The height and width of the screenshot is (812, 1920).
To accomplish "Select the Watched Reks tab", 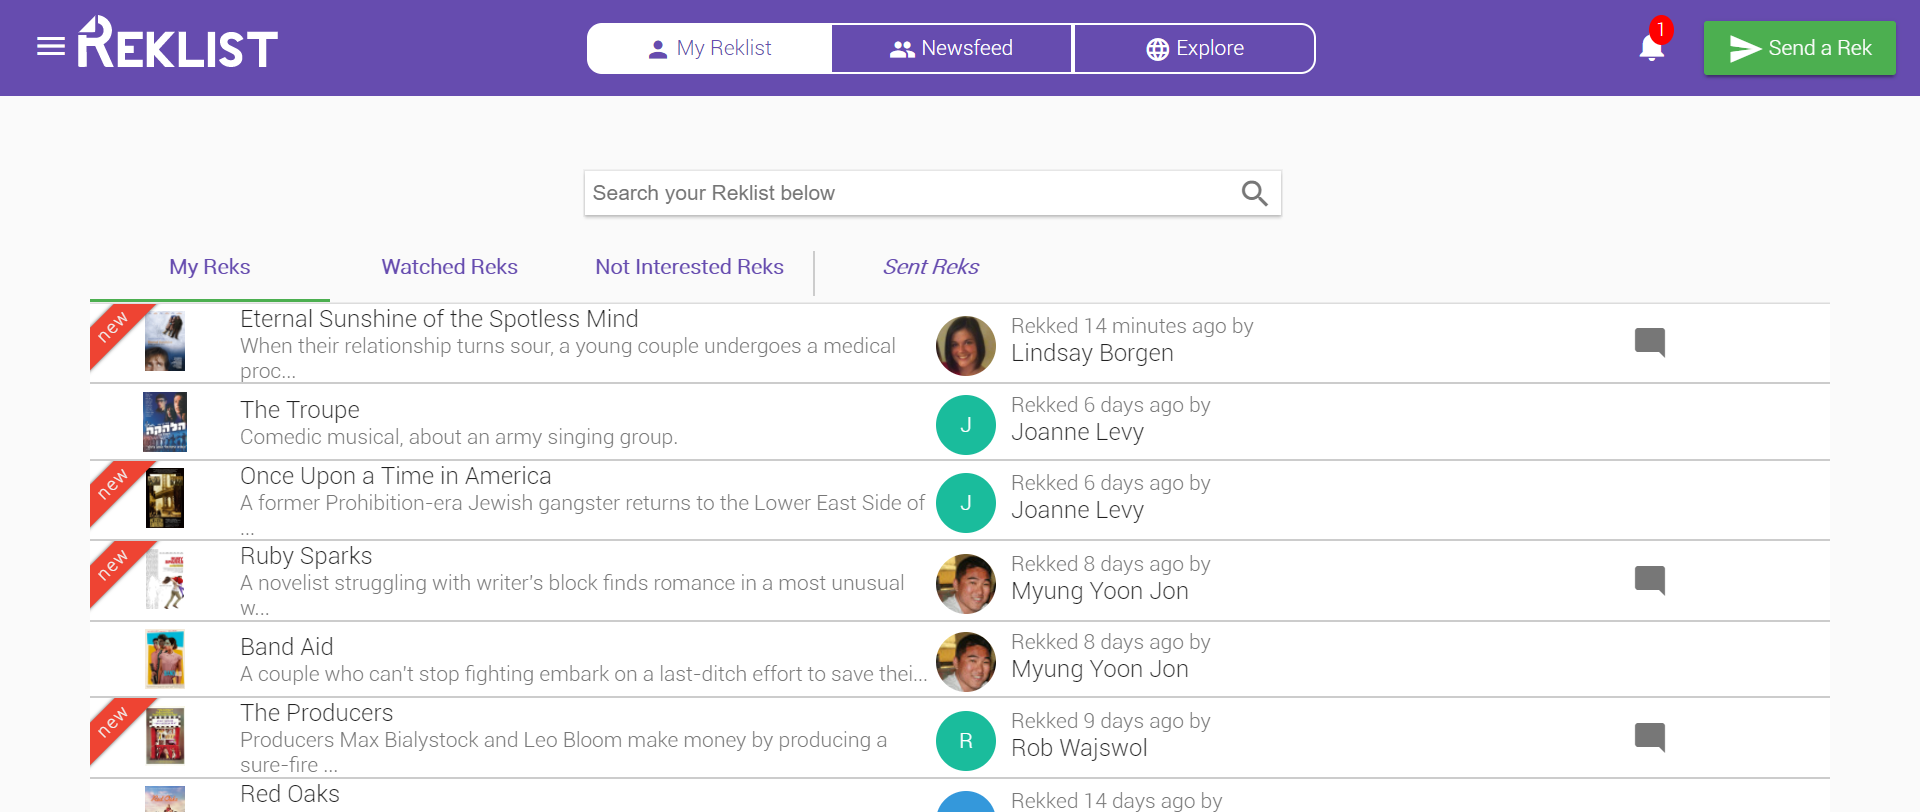I will [x=450, y=267].
